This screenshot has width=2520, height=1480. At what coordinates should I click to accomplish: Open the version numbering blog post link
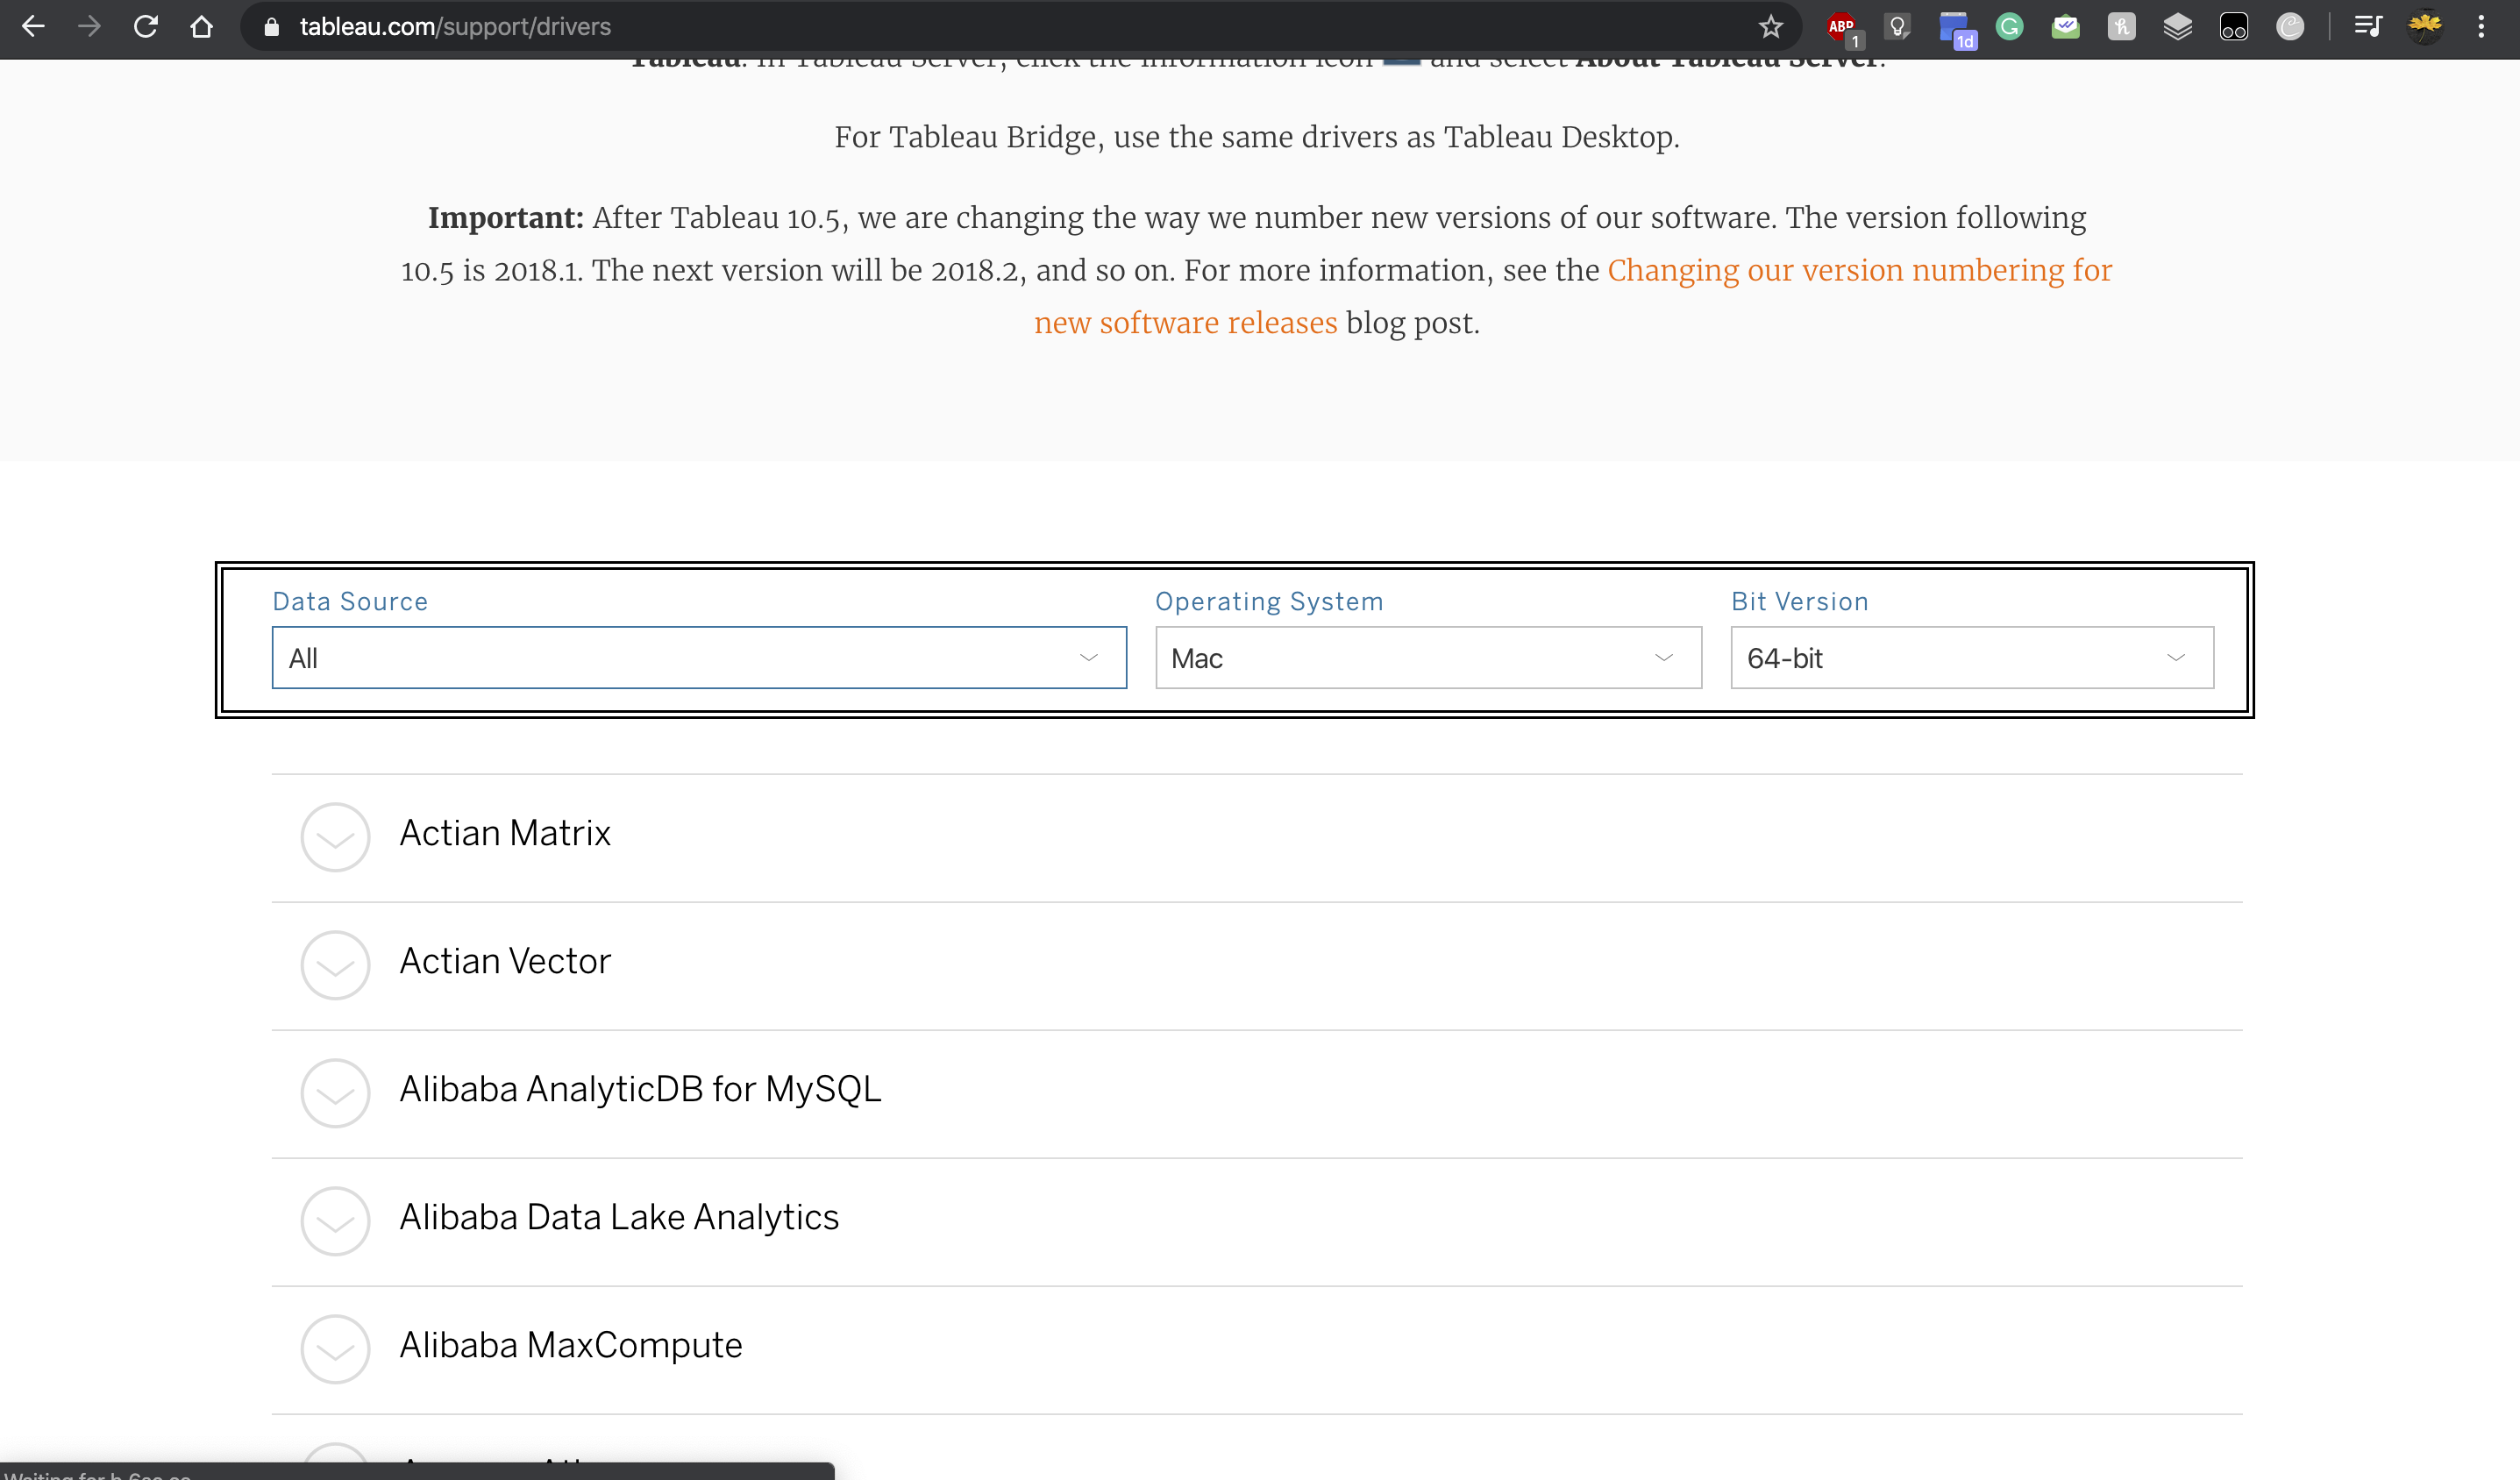pyautogui.click(x=1858, y=271)
